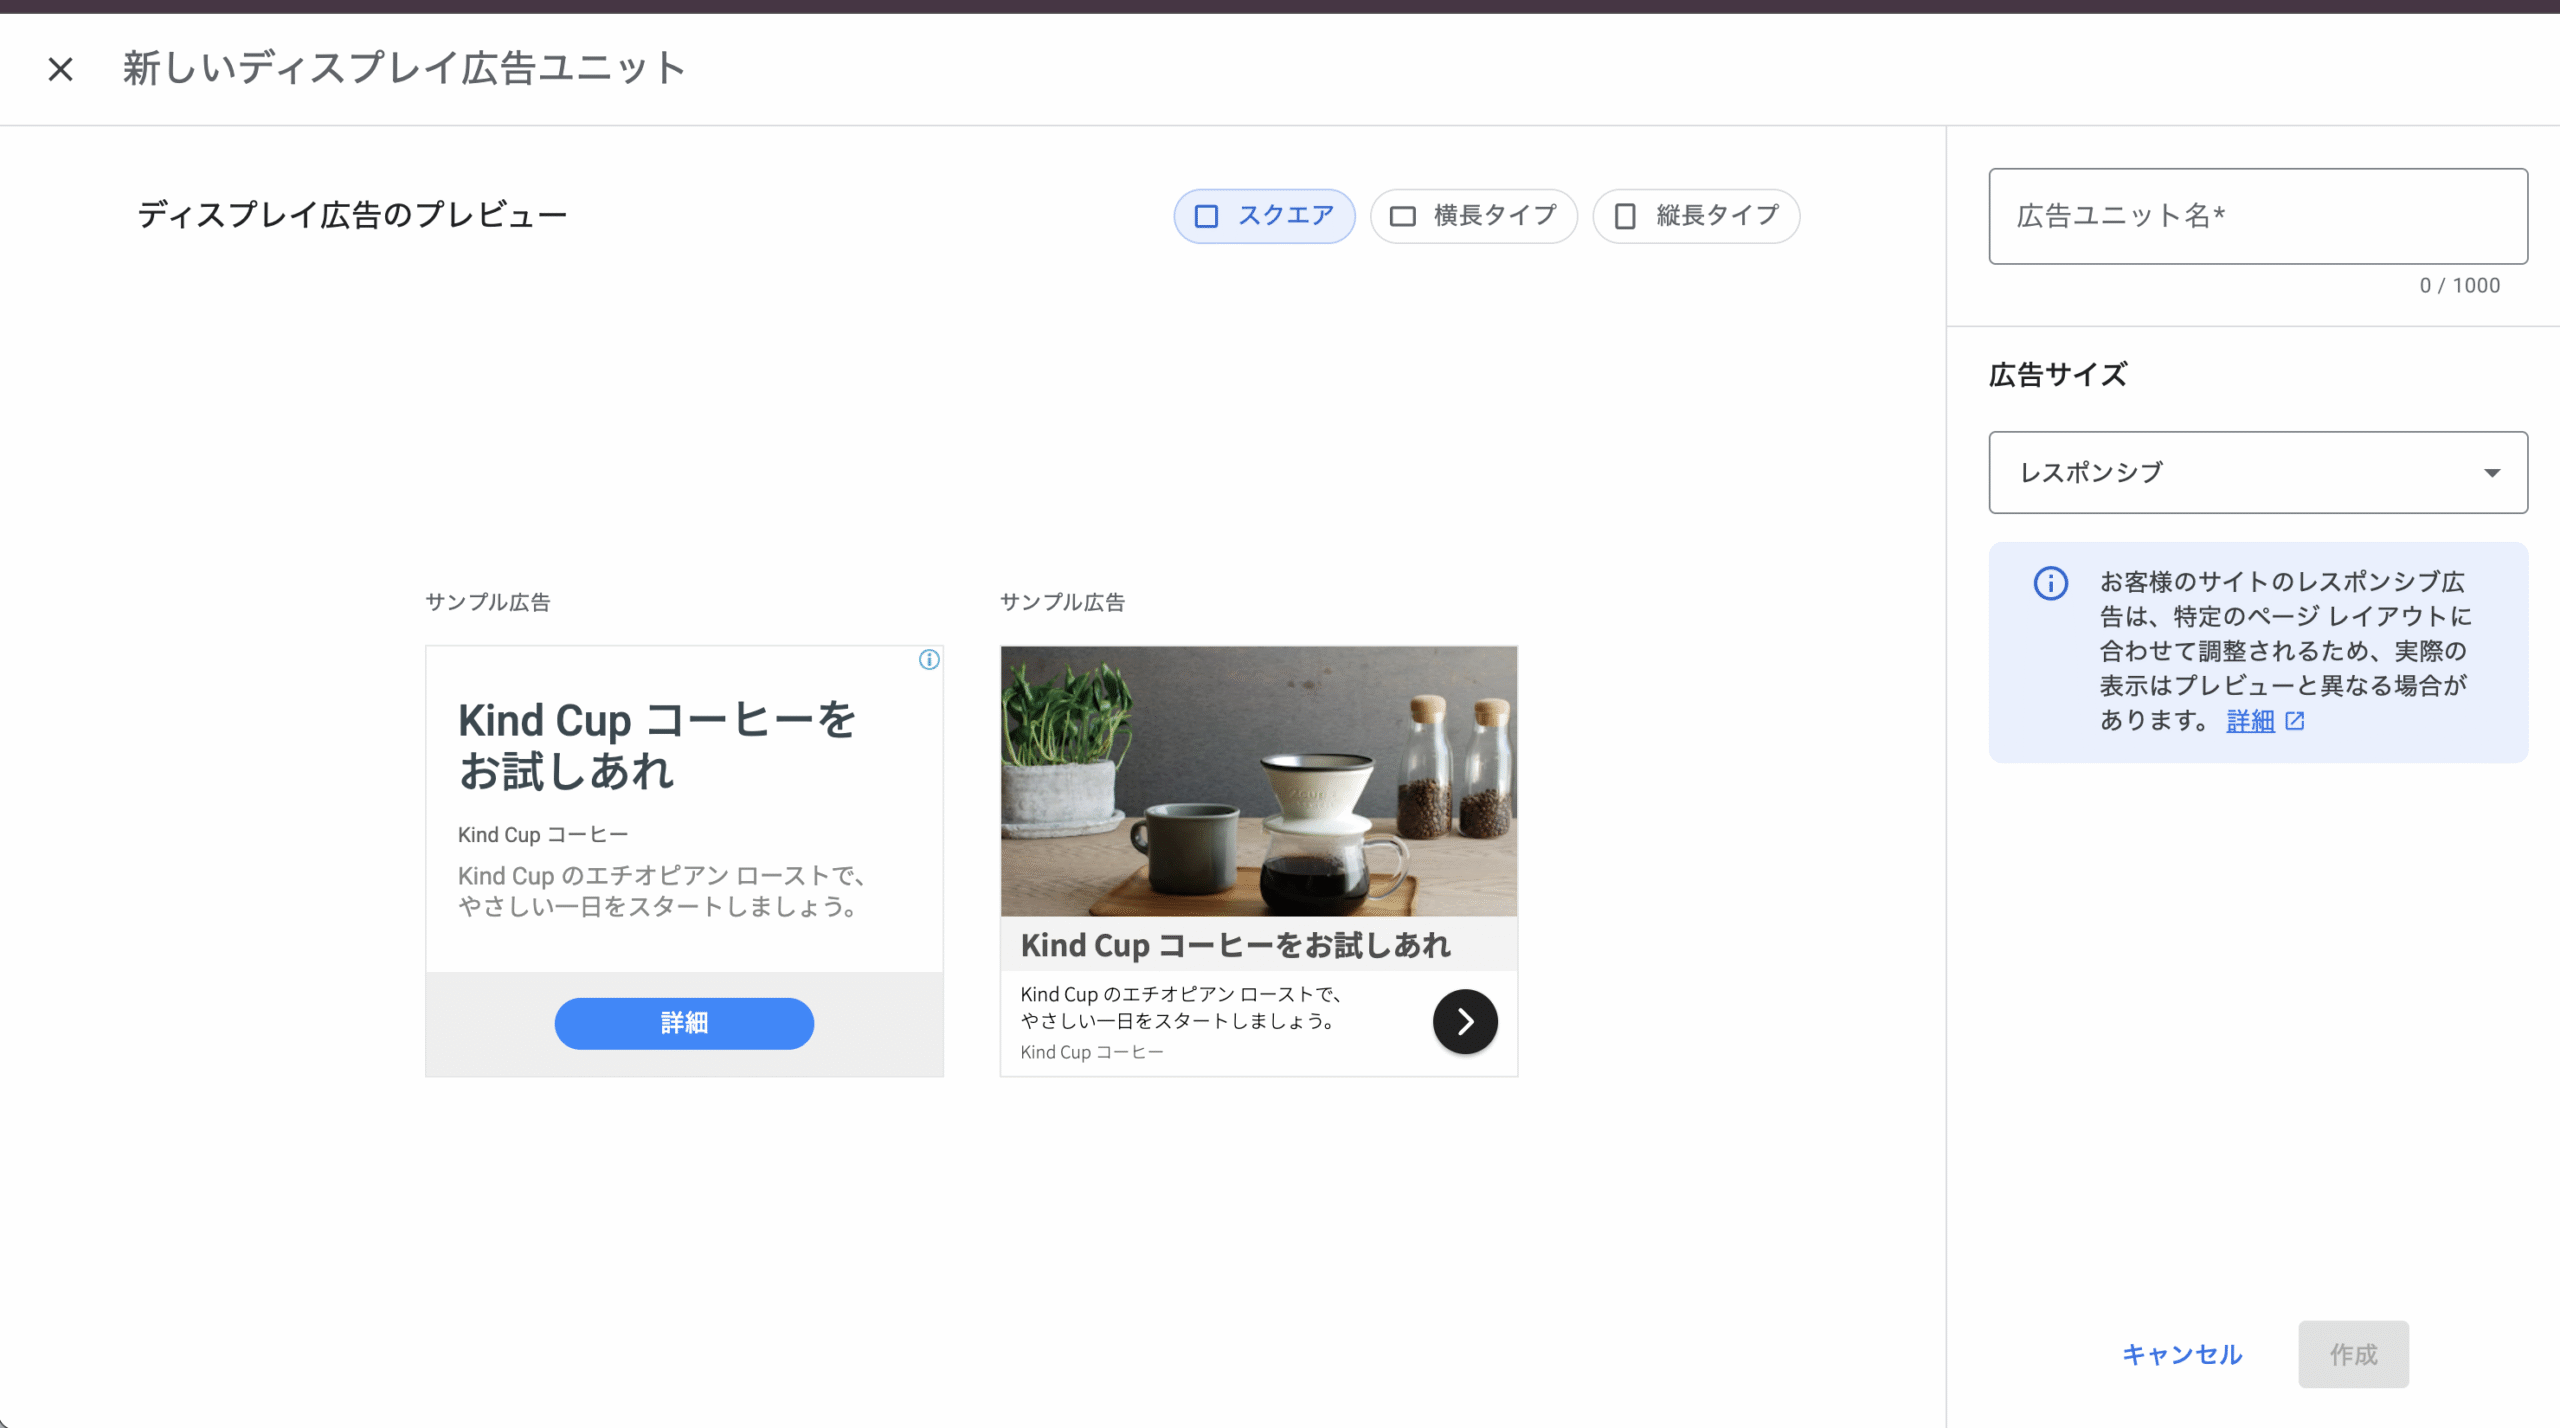
Task: Open the 詳細 link in the info box
Action: tap(2250, 721)
